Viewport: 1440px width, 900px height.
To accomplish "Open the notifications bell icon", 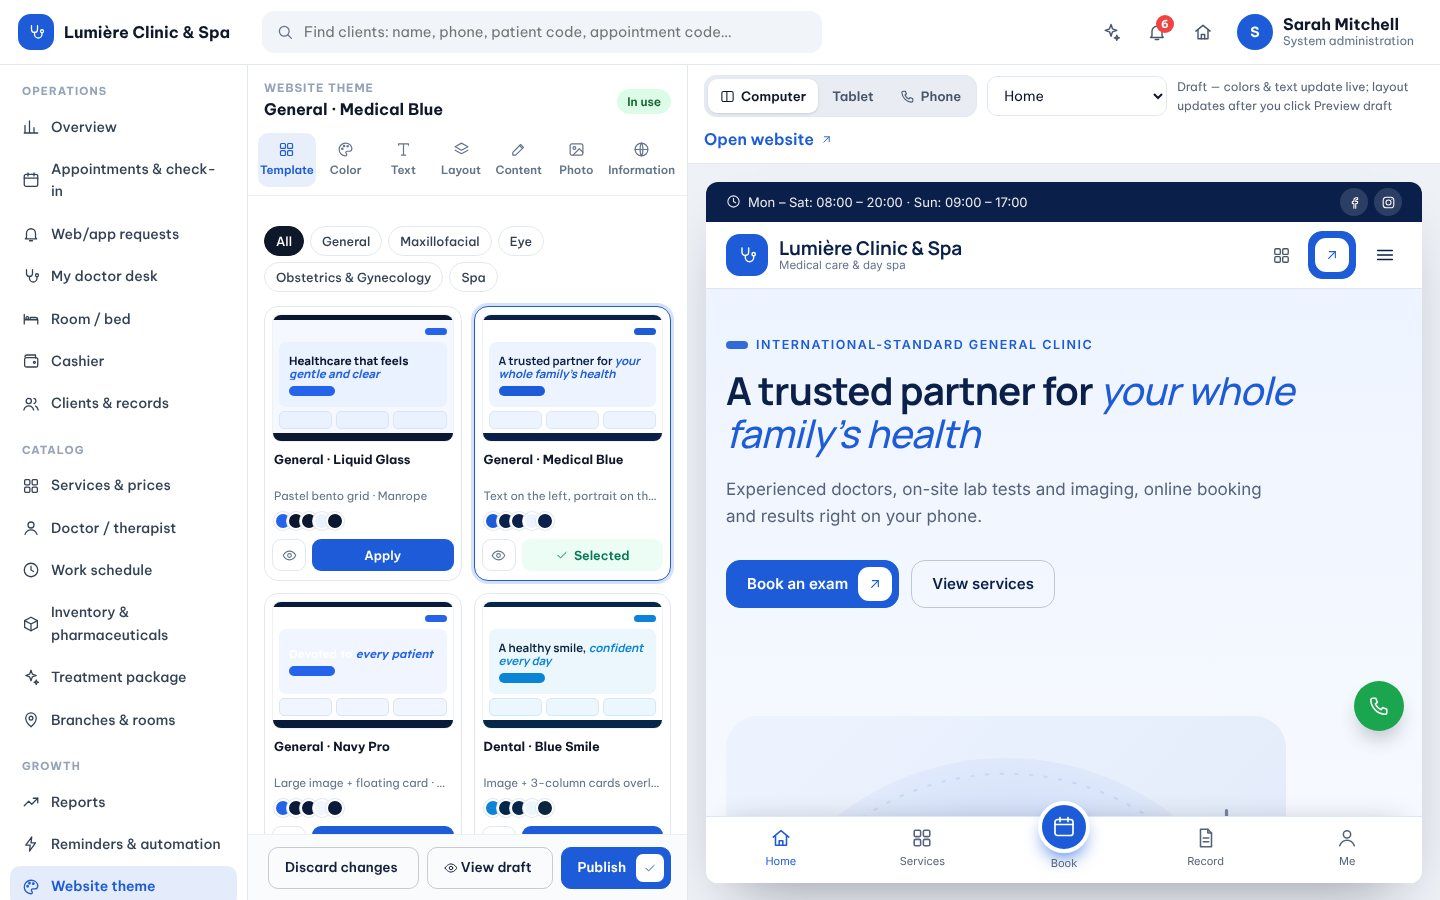I will (1157, 32).
